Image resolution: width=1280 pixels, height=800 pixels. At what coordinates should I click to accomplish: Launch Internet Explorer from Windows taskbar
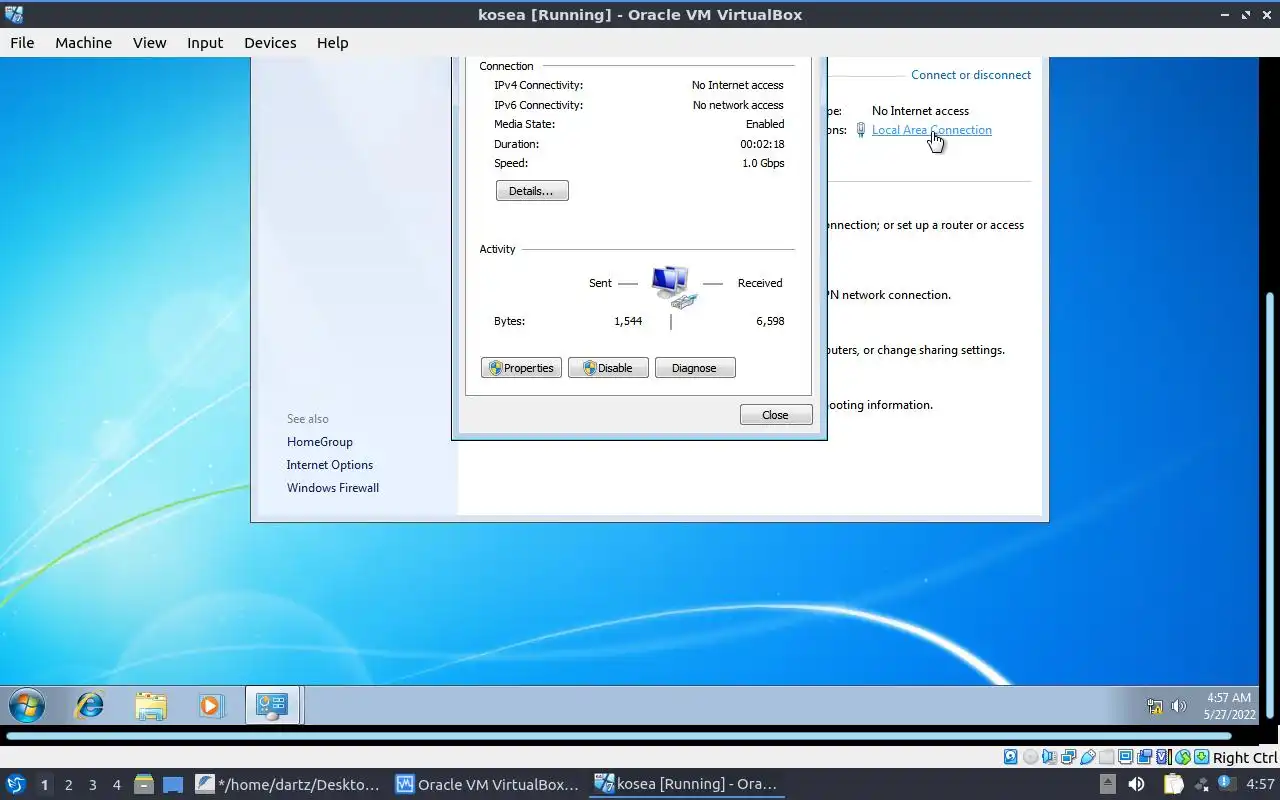[90, 705]
